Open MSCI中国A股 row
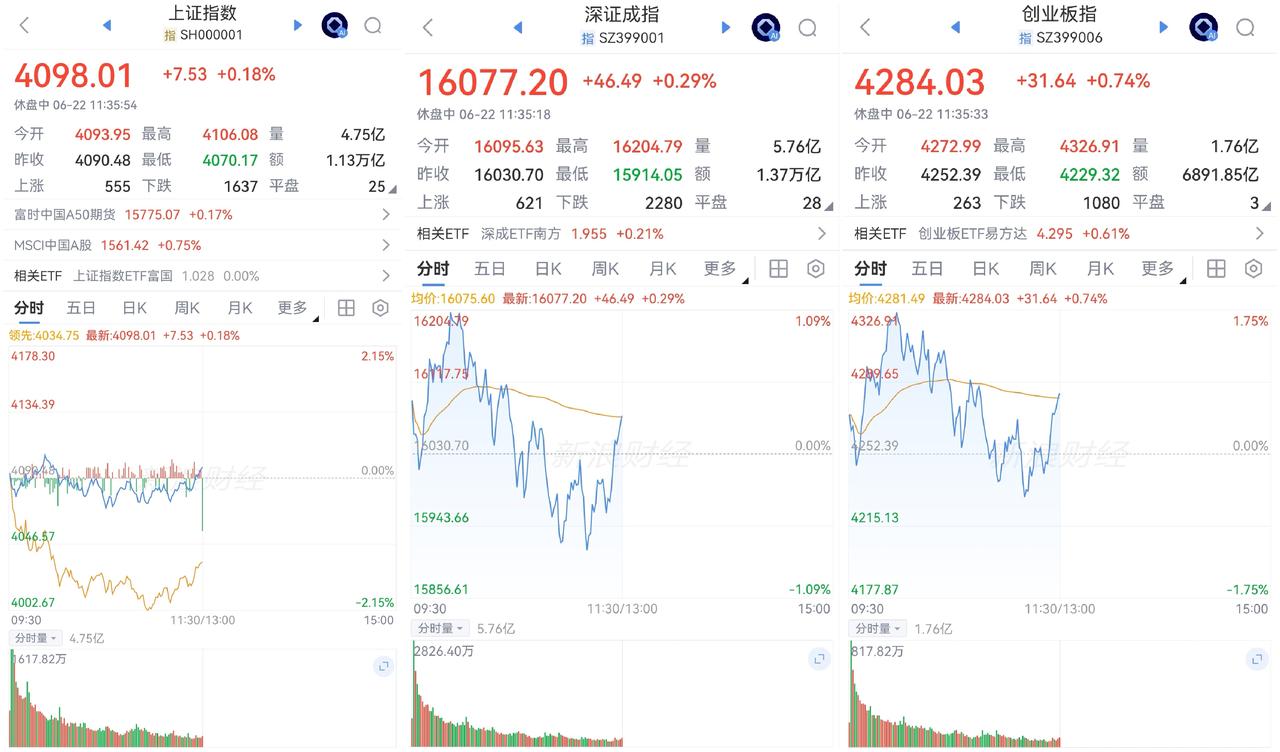Screen dimensions: 1280x752 click(x=202, y=245)
